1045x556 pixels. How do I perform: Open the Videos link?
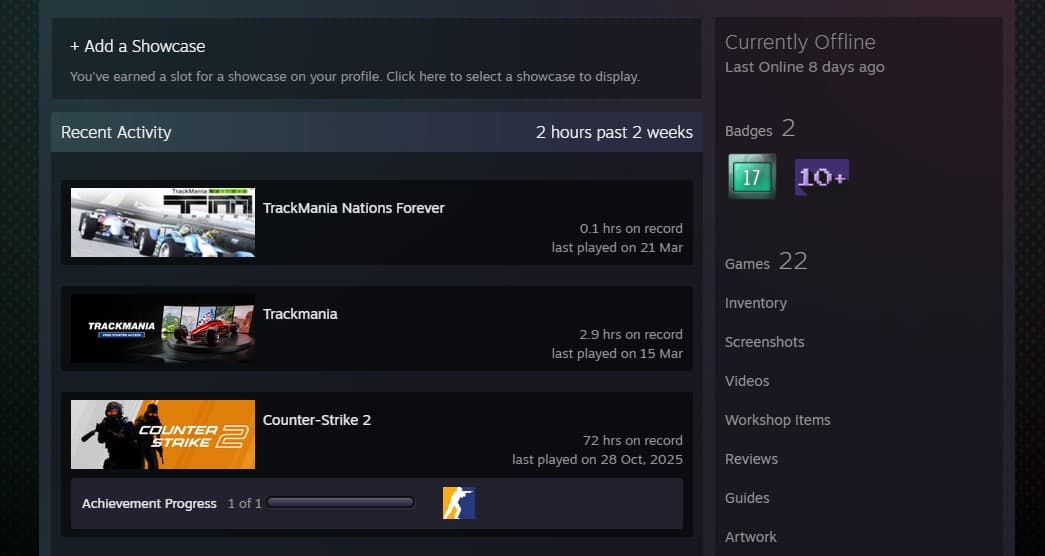click(747, 381)
